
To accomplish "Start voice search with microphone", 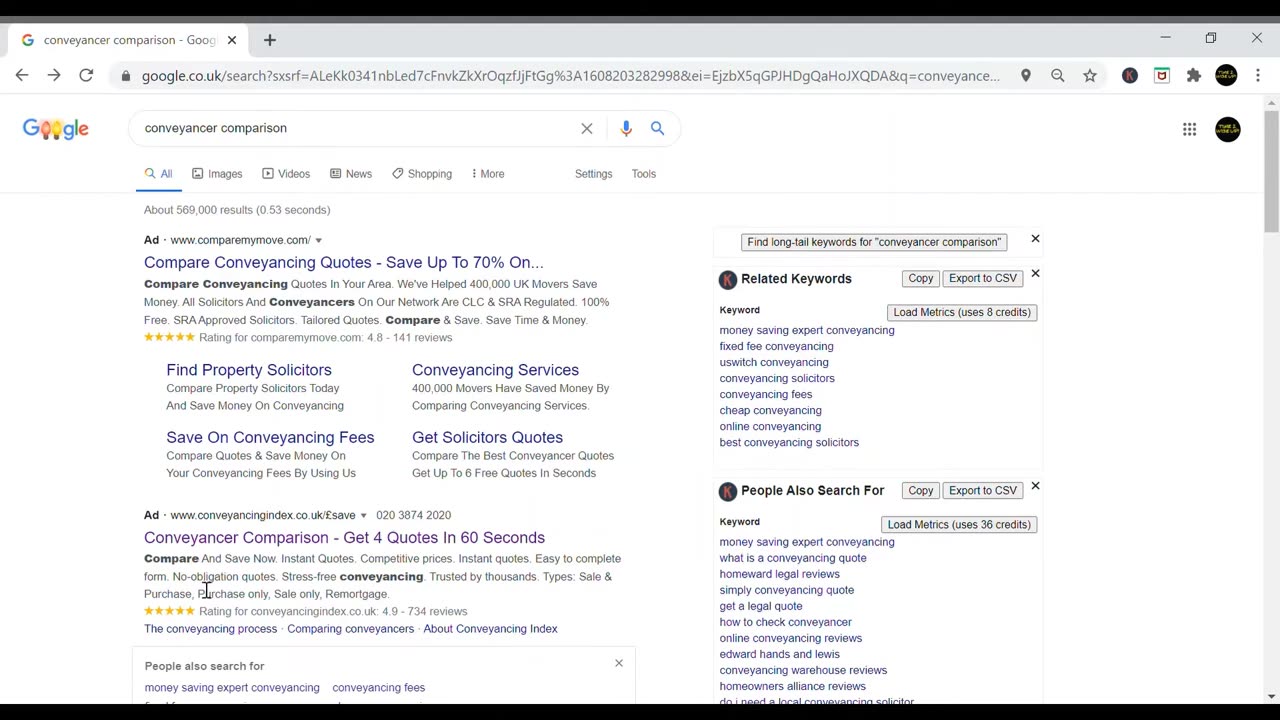I will click(626, 128).
